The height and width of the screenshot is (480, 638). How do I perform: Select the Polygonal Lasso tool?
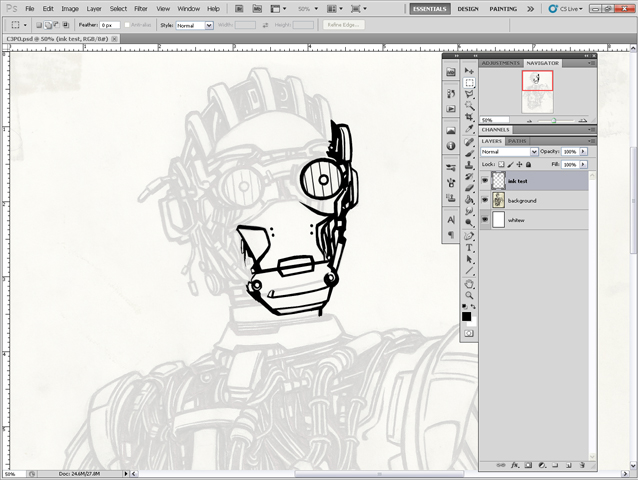pos(469,94)
